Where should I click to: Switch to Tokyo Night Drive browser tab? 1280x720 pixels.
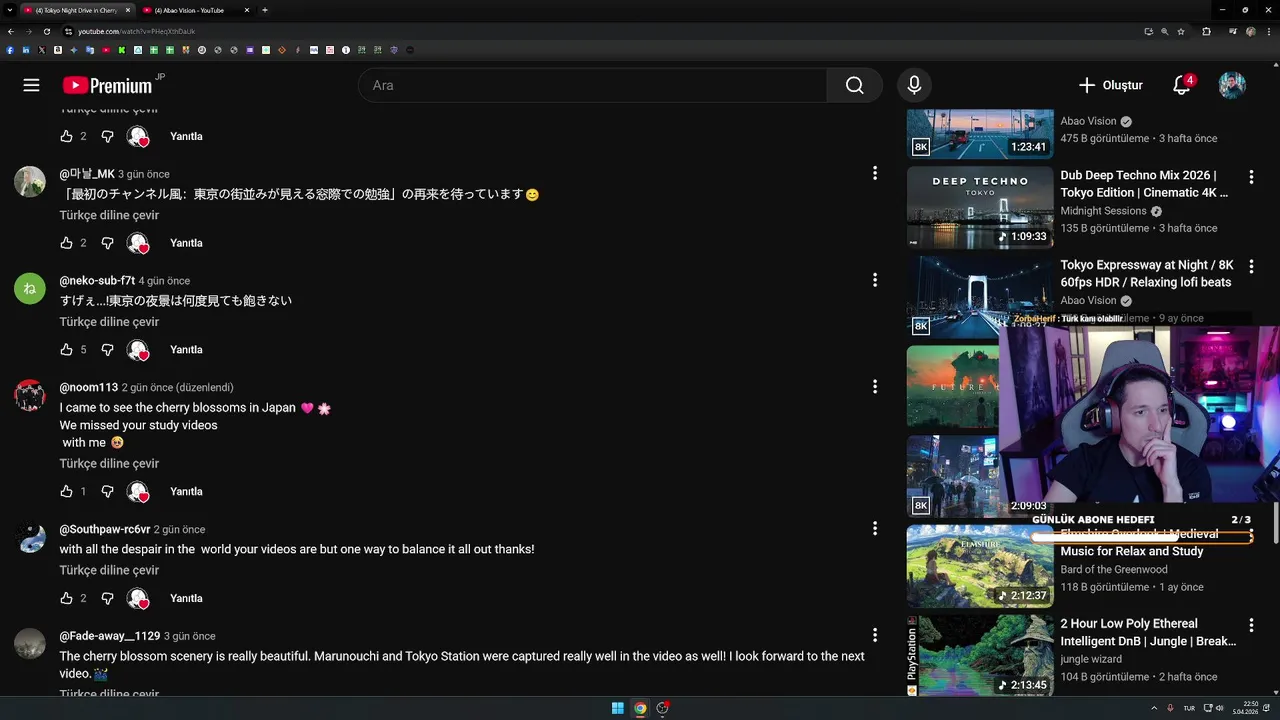click(76, 10)
